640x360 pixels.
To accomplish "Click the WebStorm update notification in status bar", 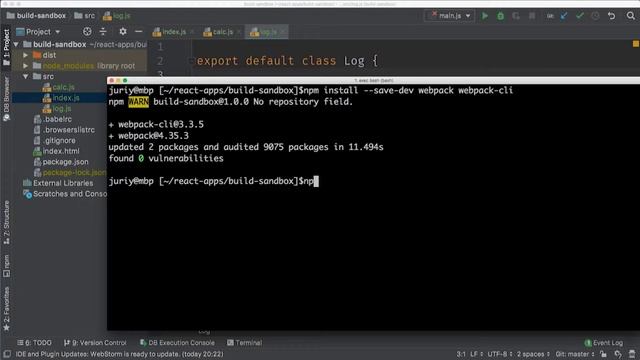I will point(119,354).
